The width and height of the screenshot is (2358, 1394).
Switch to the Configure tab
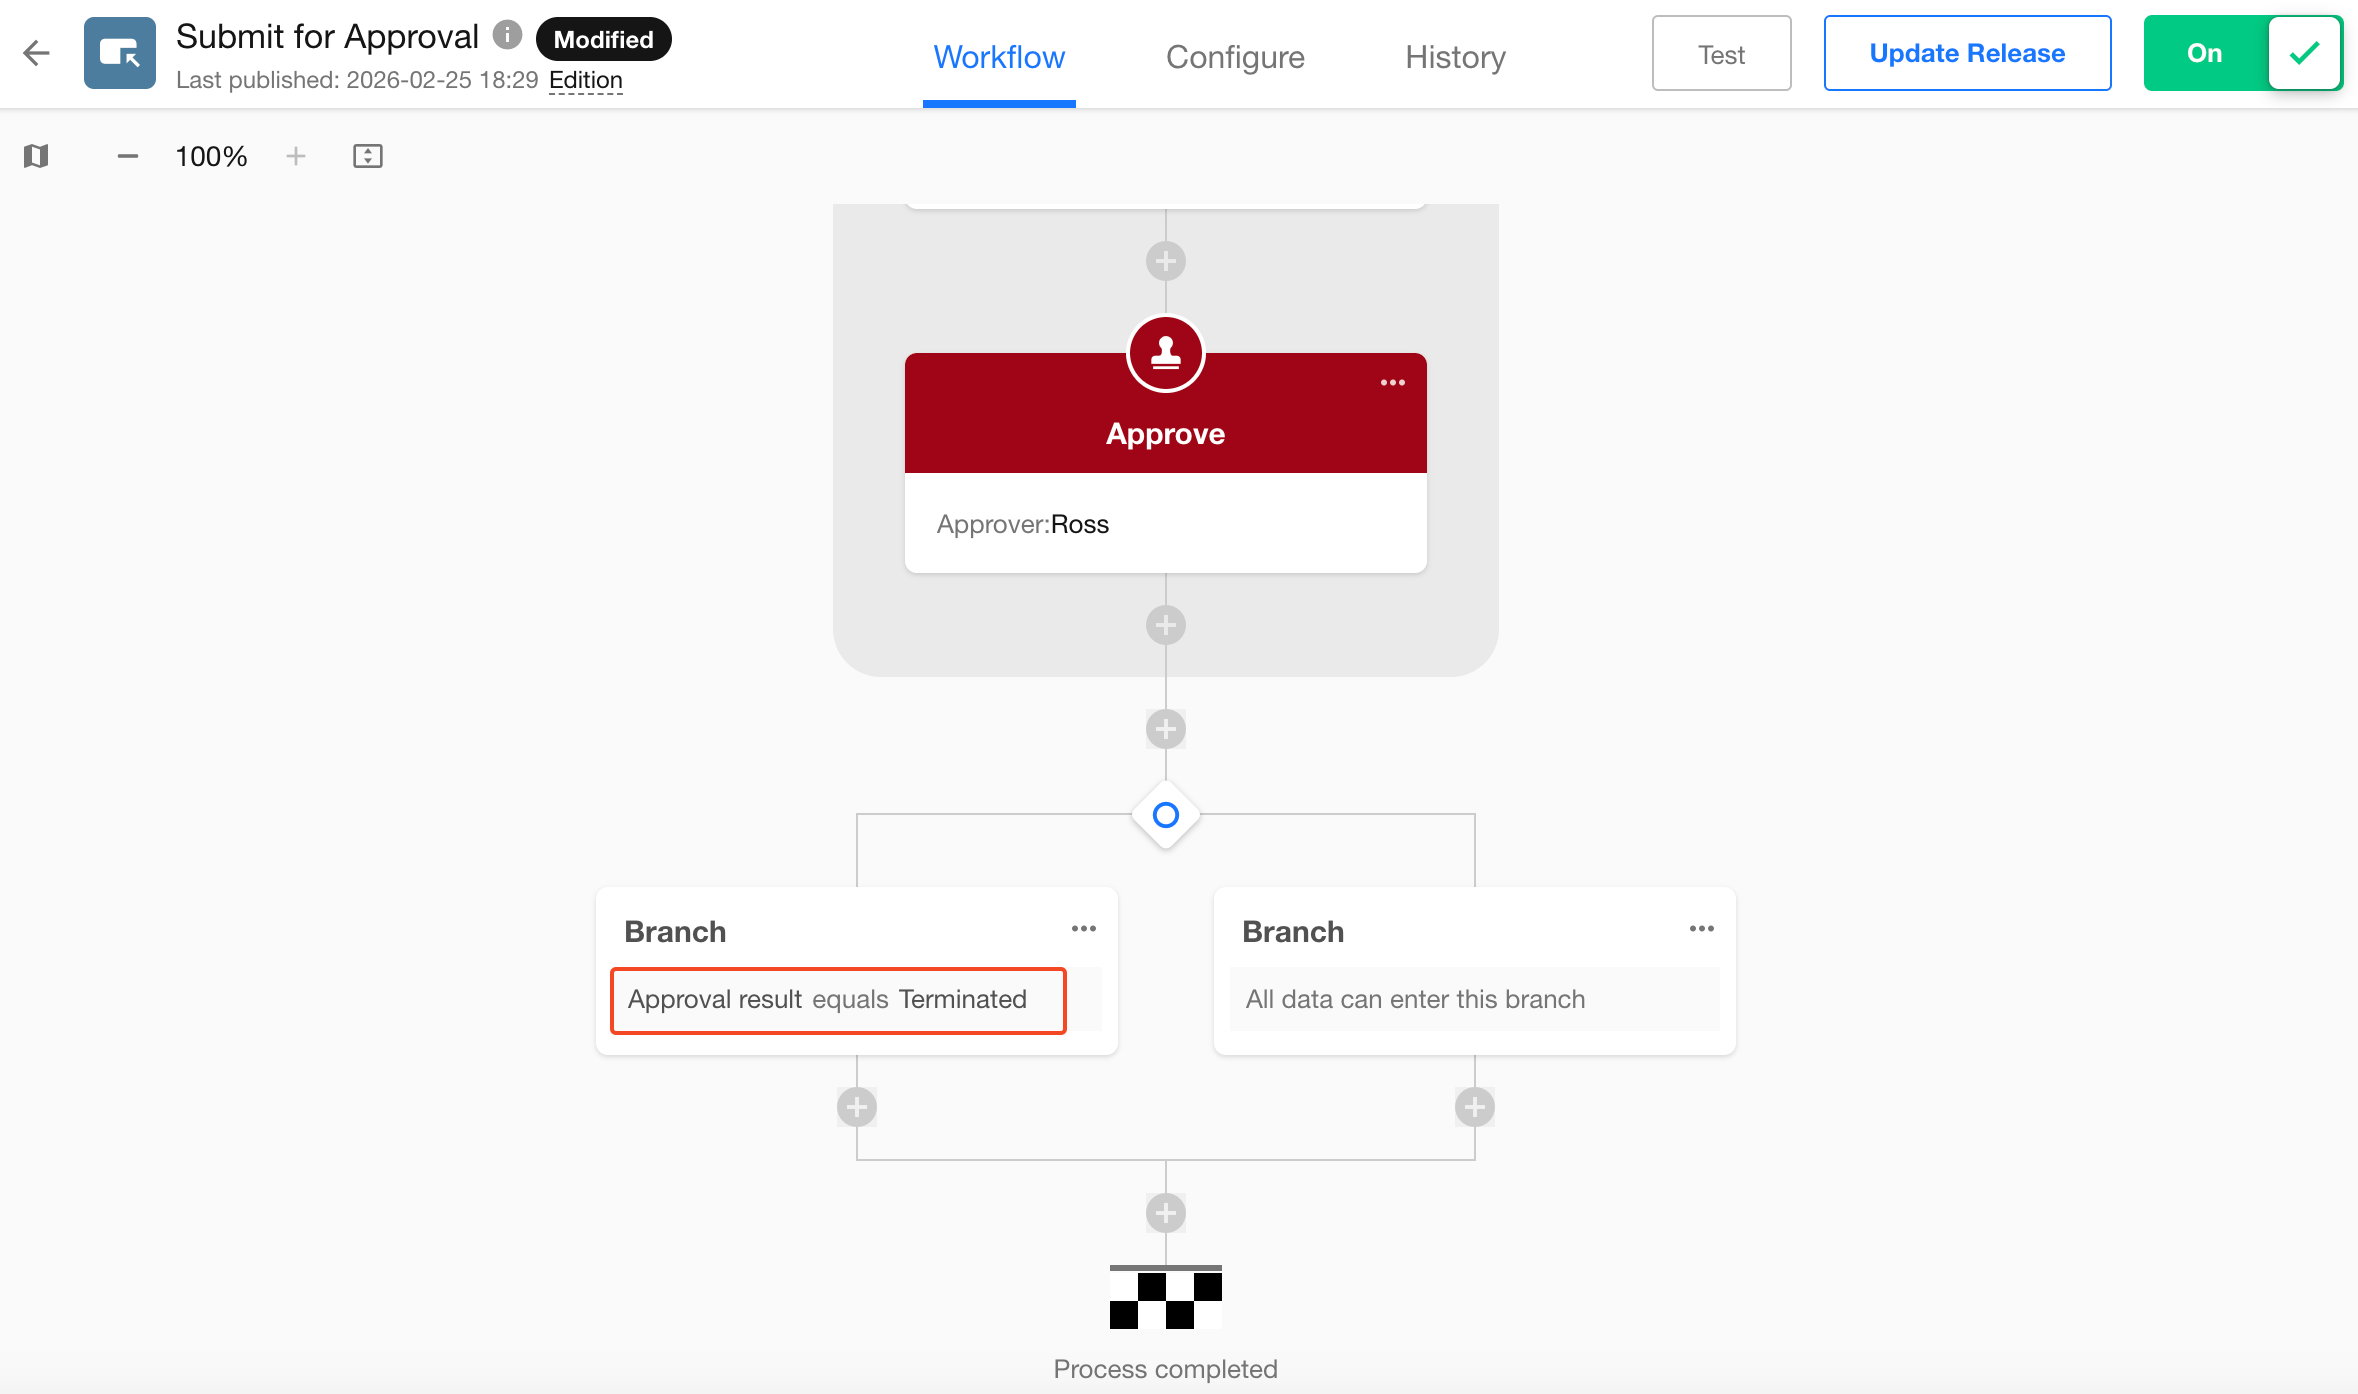[1235, 57]
